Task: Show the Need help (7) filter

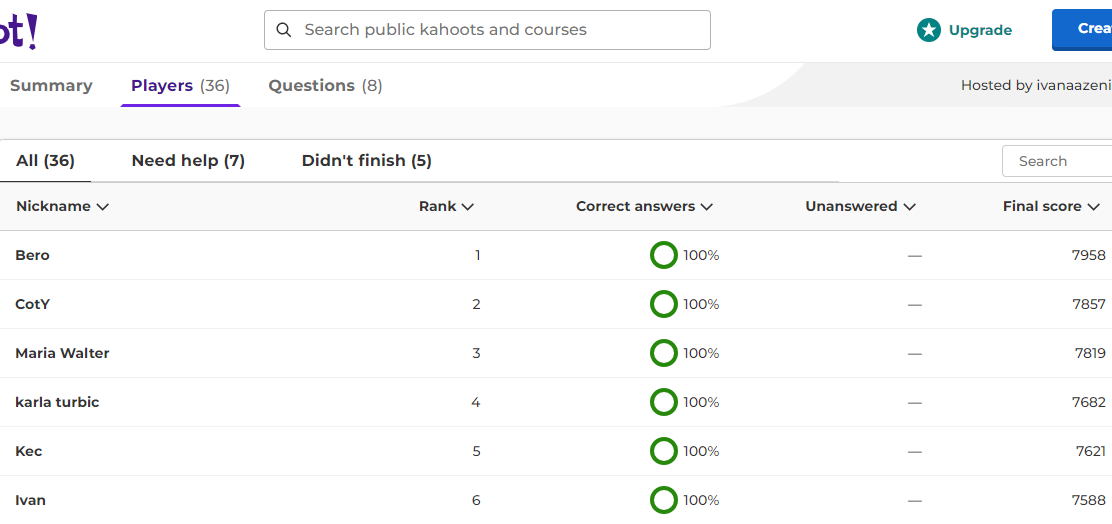Action: 188,161
